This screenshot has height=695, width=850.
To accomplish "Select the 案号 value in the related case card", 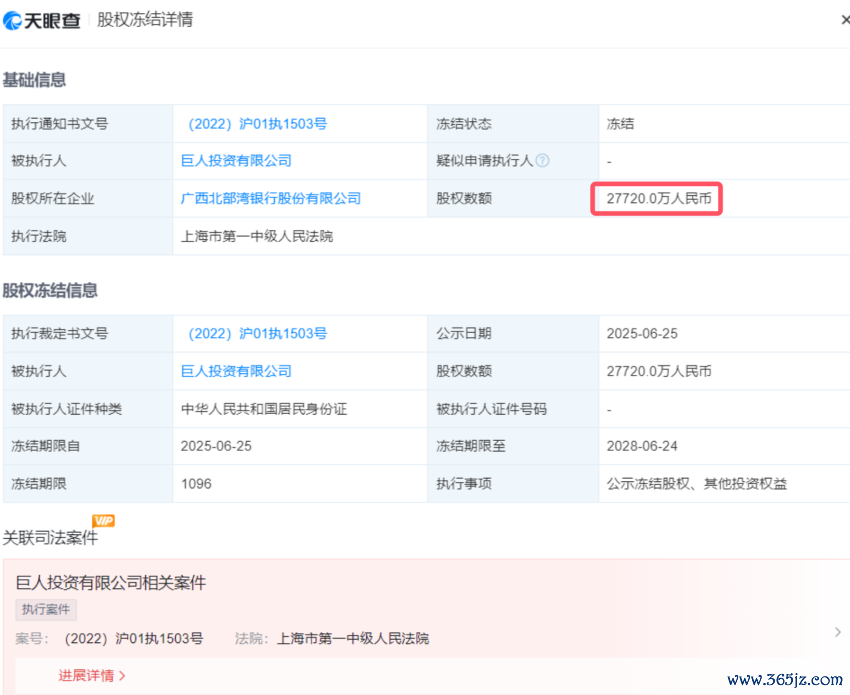I will [x=133, y=639].
